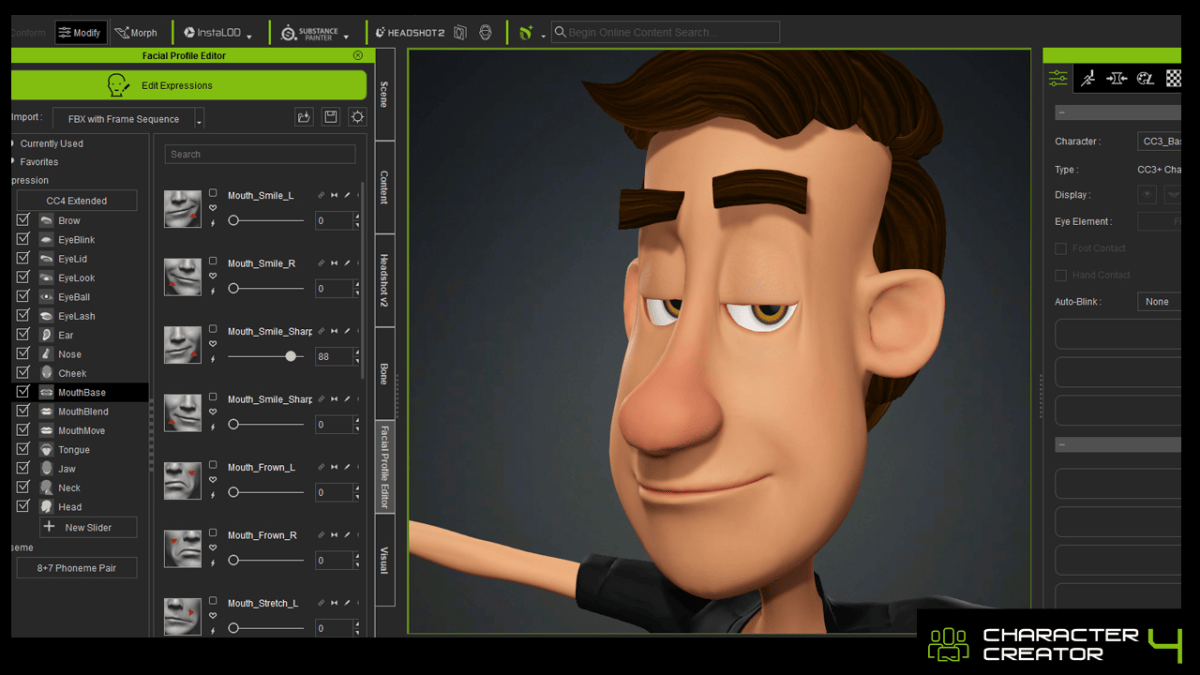Viewport: 1200px width, 675px height.
Task: Click the mirror icon beside Mouth_Smile_R
Action: tap(334, 263)
